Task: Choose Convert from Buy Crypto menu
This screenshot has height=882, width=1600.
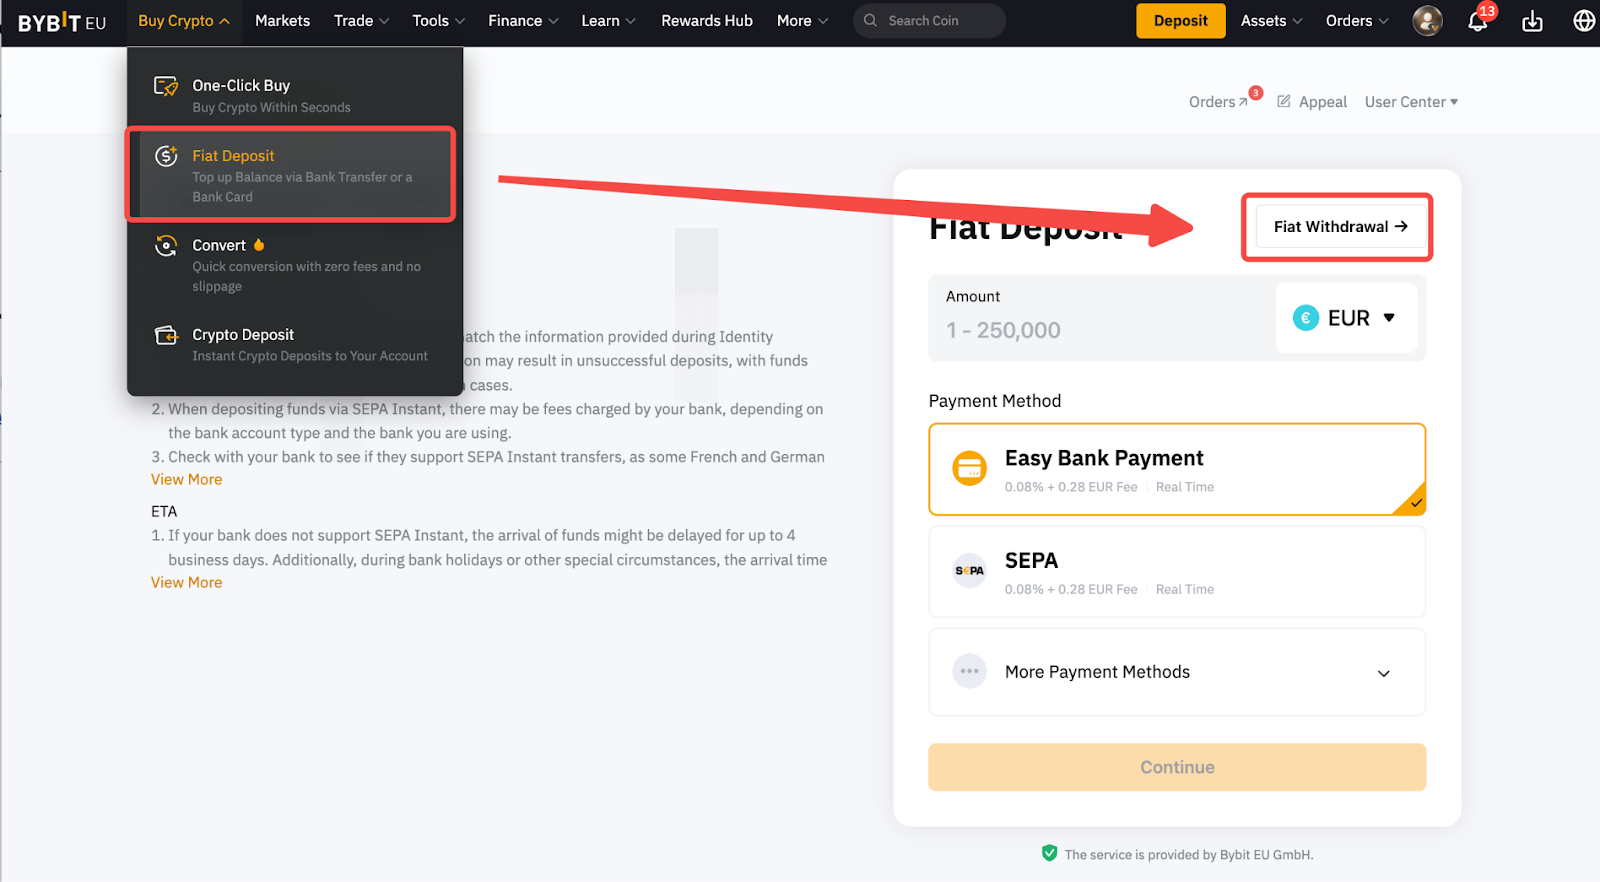Action: (219, 246)
